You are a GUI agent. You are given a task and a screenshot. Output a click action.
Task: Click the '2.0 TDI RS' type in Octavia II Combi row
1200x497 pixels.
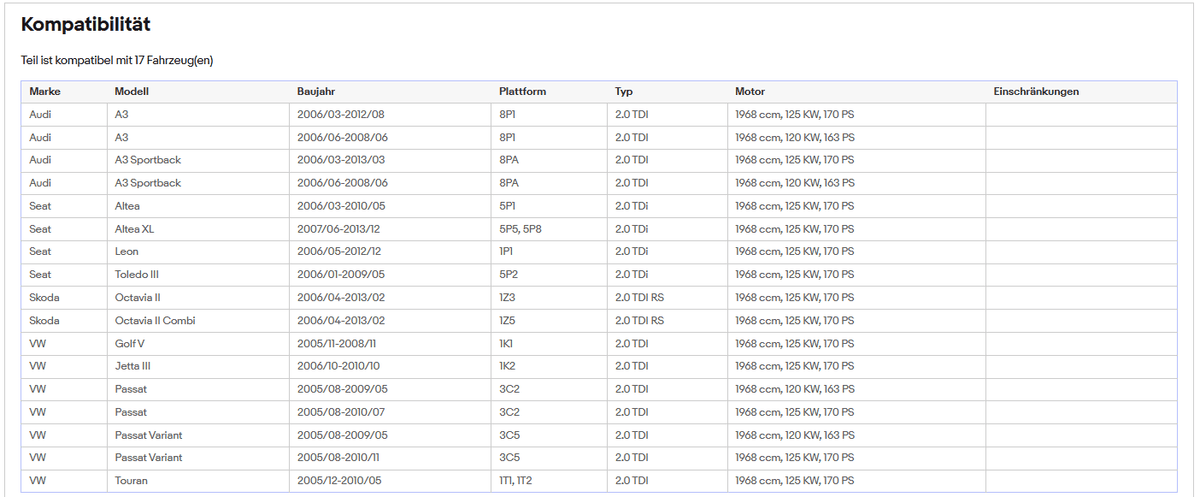point(639,321)
